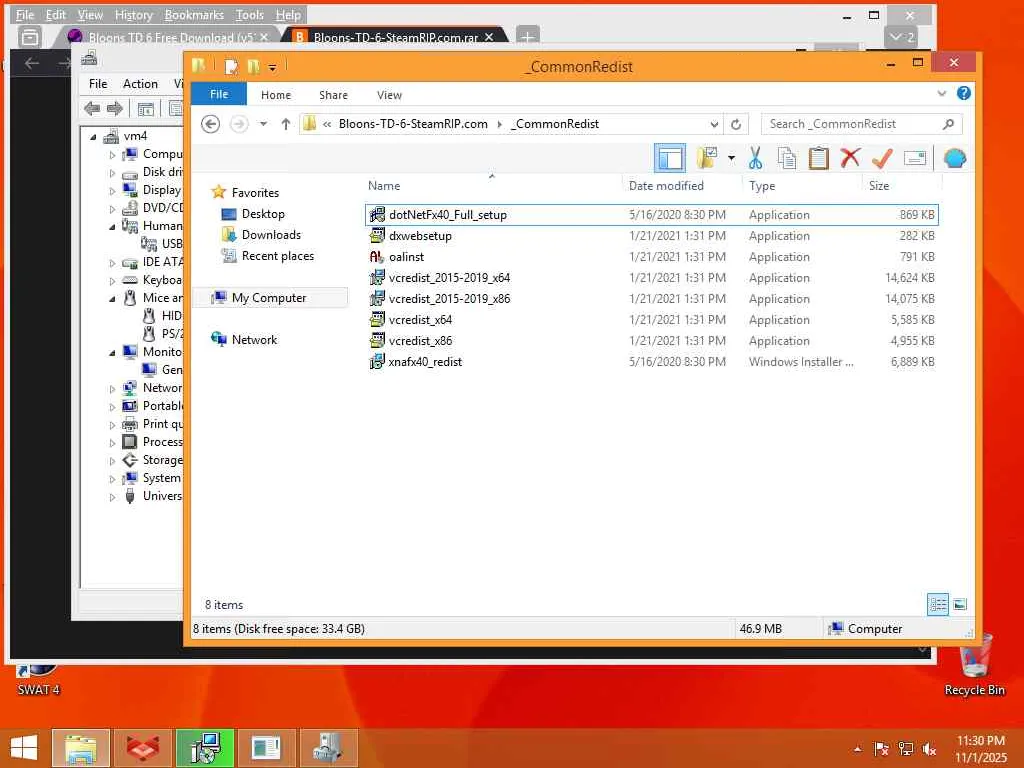1024x768 pixels.
Task: Expand the address path breadcrumb chevrons
Action: click(327, 124)
